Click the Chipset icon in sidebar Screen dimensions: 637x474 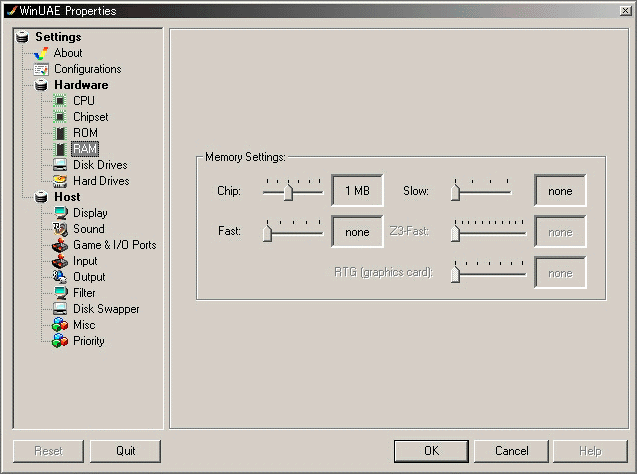pos(60,117)
